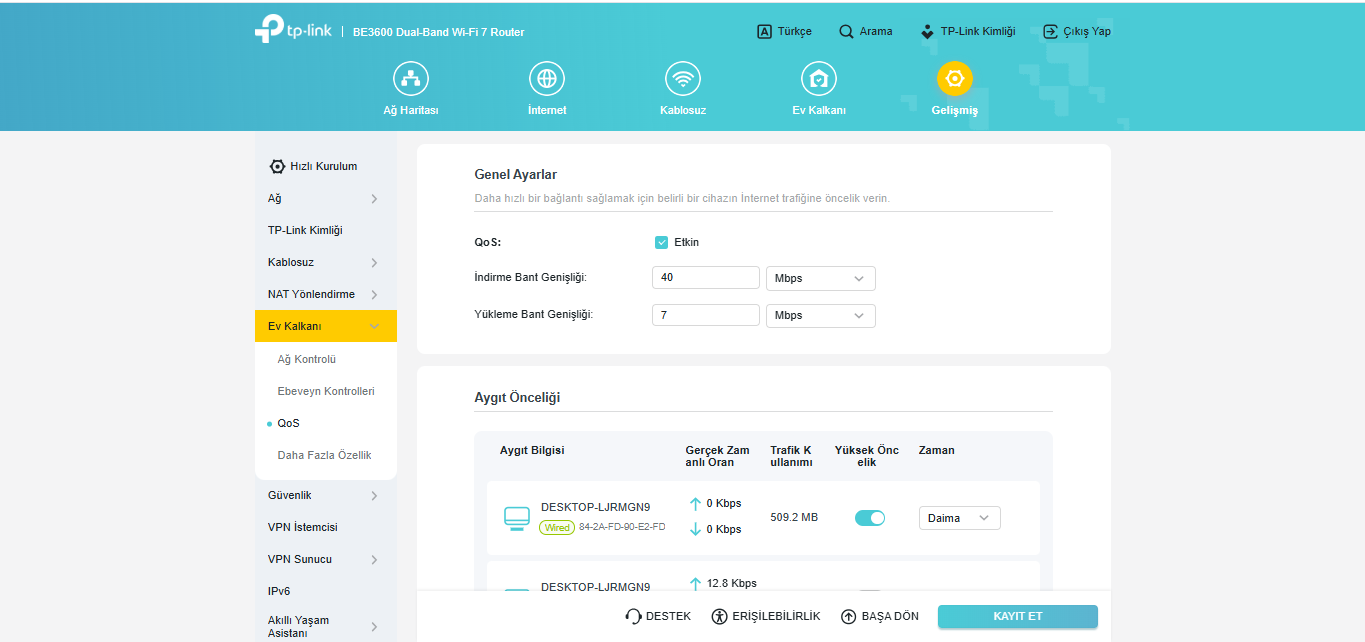Click upload arrow next to 0 Kbps

[695, 503]
